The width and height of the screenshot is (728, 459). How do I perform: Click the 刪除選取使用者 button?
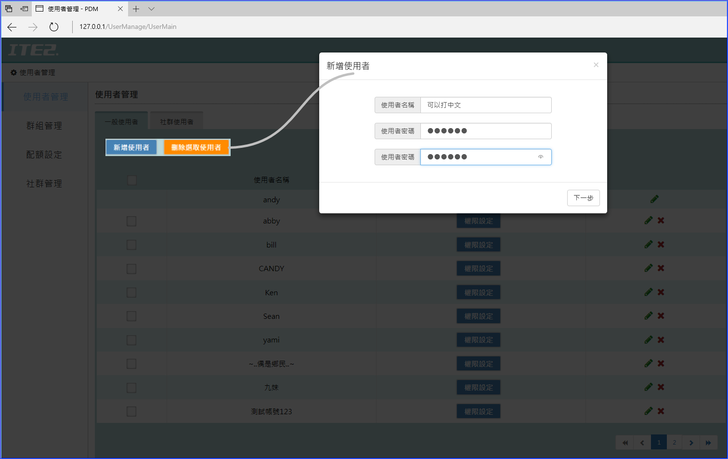pyautogui.click(x=196, y=148)
